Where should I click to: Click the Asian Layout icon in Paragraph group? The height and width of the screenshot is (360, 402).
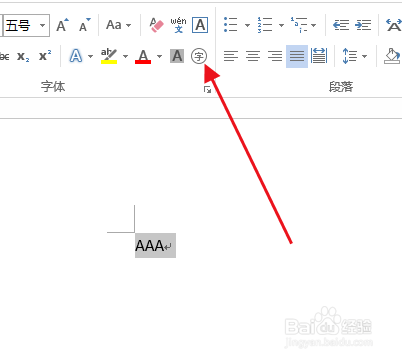click(394, 25)
